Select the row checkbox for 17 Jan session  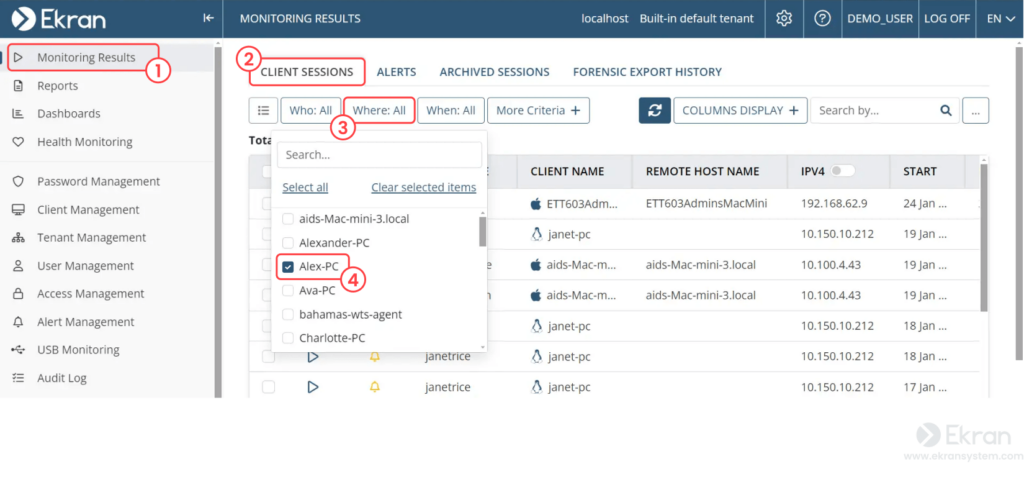click(x=268, y=387)
